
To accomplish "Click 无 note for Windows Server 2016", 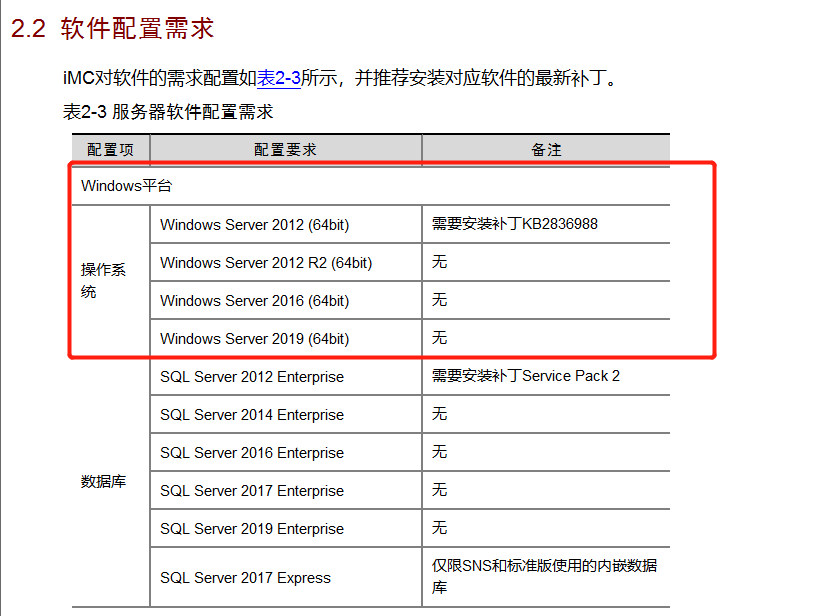I will 439,300.
